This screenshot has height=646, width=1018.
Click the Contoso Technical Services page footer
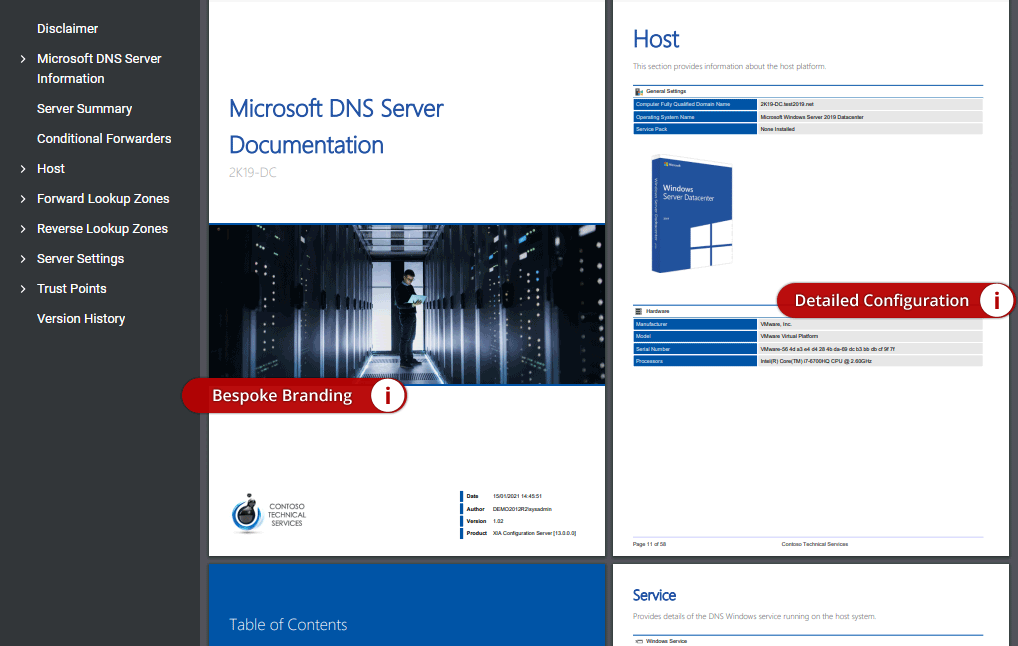[x=814, y=544]
